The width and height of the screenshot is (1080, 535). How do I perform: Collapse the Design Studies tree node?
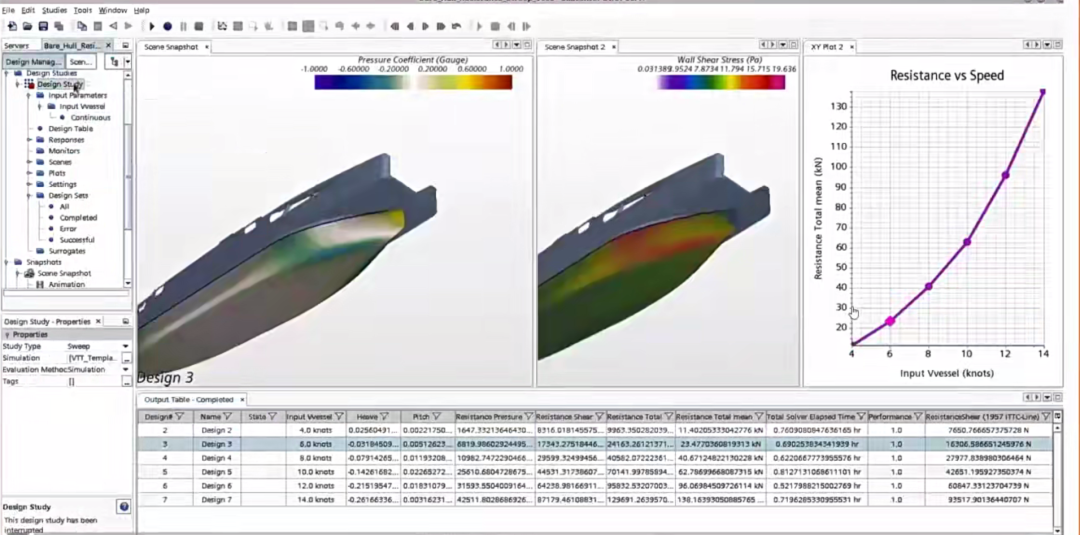point(6,73)
